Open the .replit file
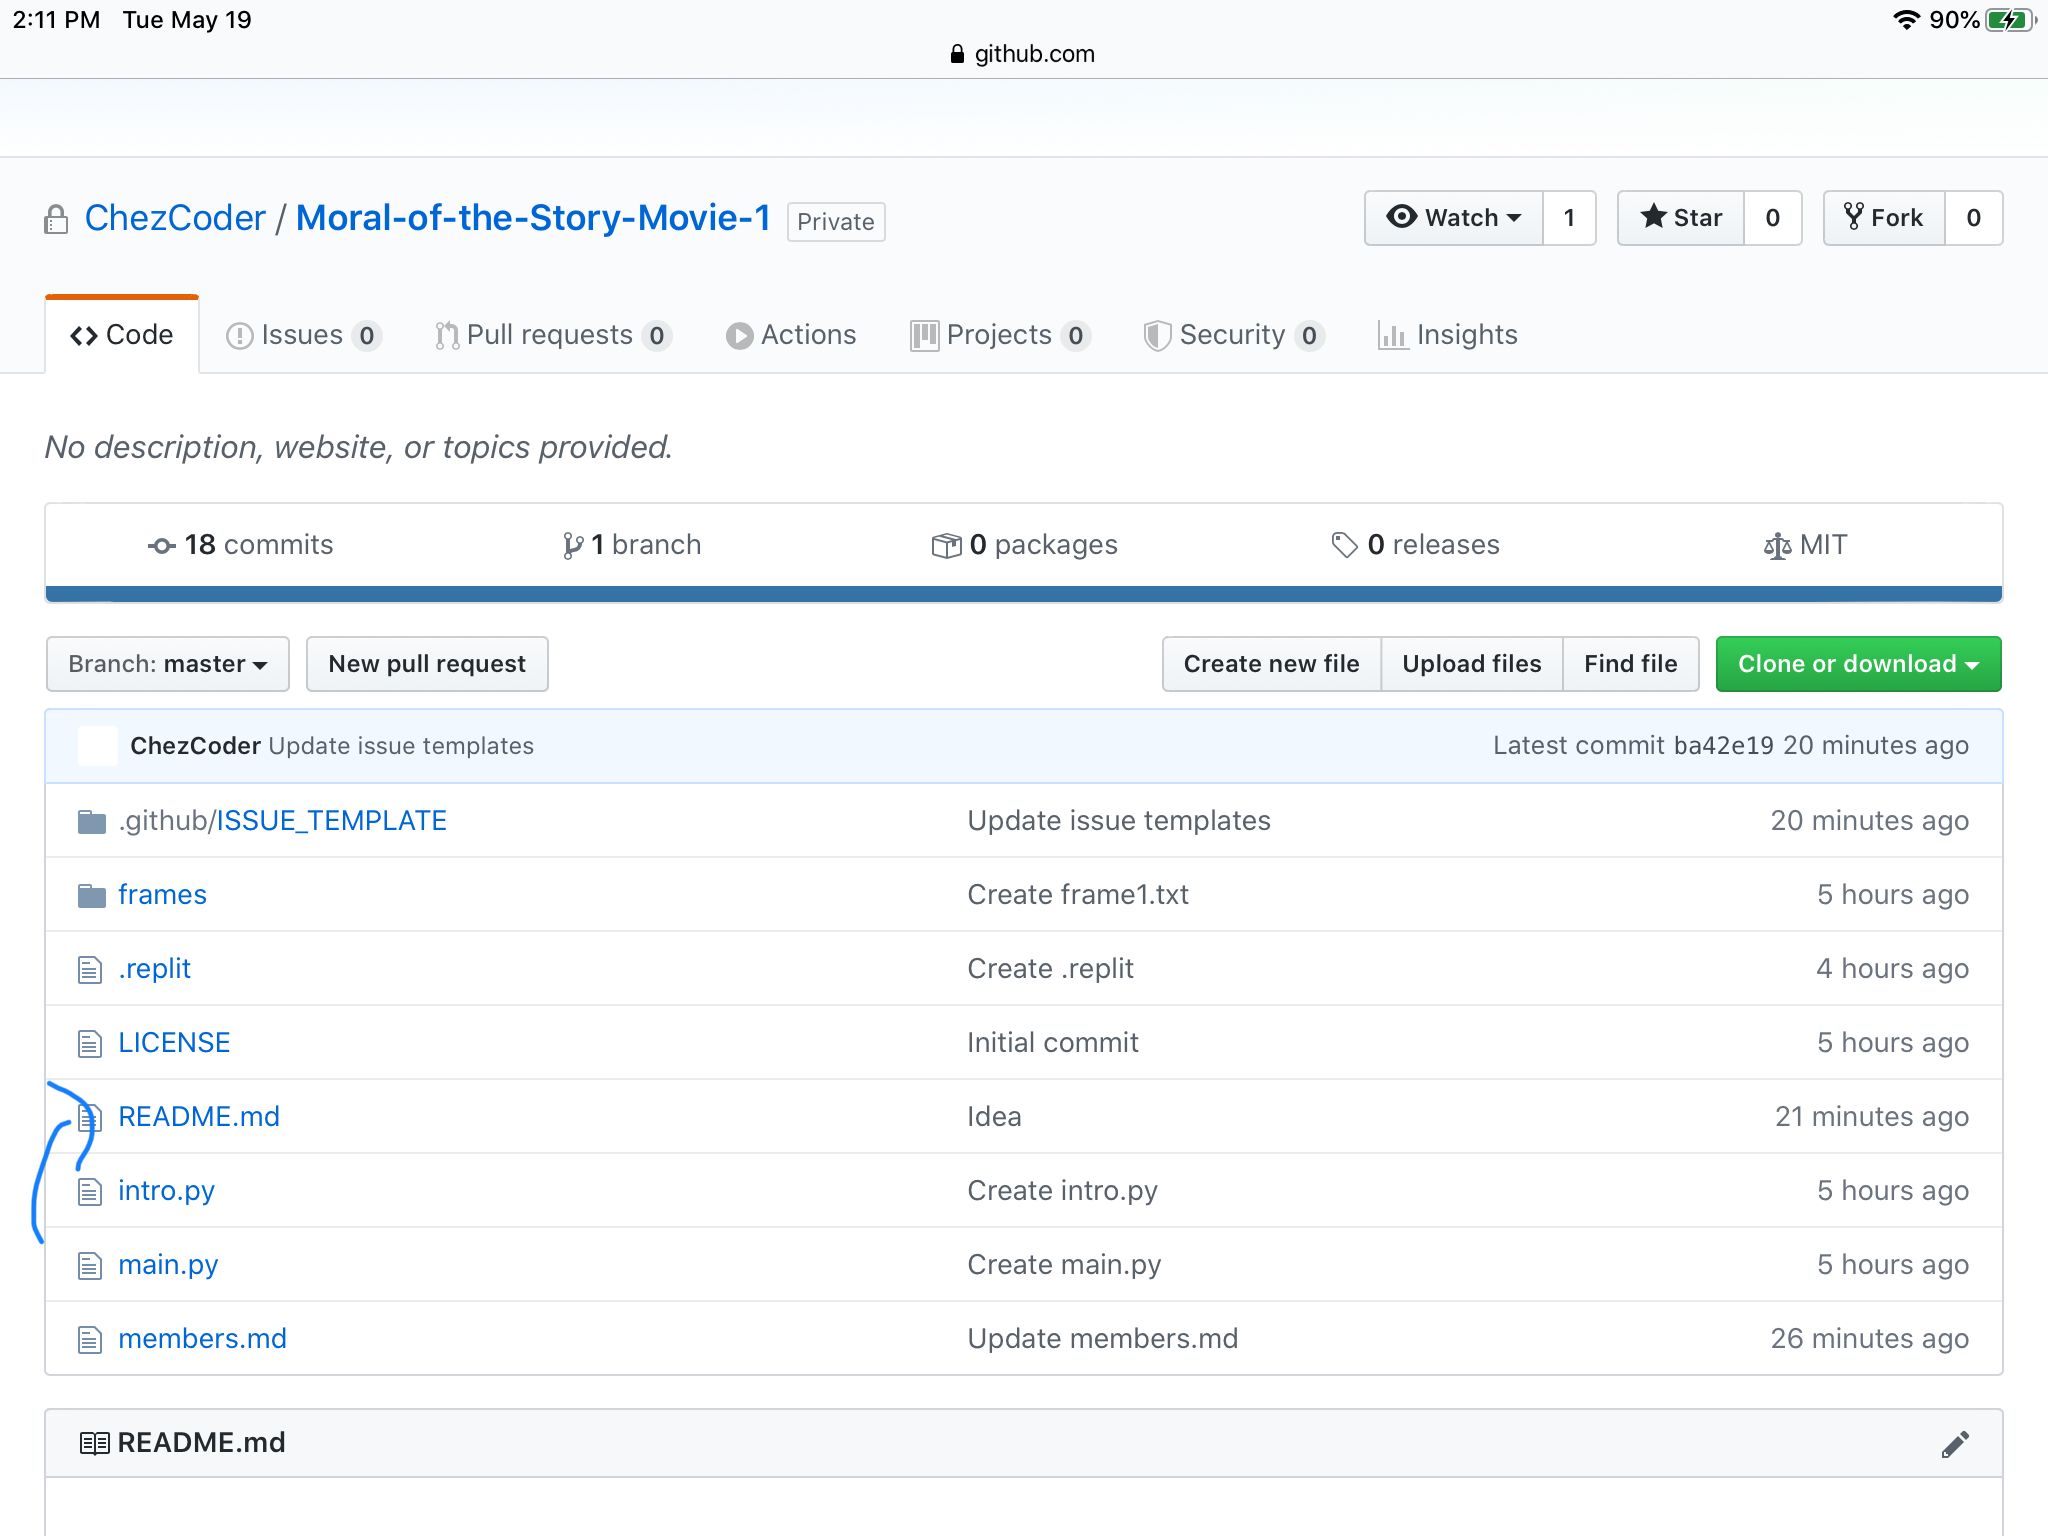This screenshot has width=2048, height=1536. [x=154, y=969]
